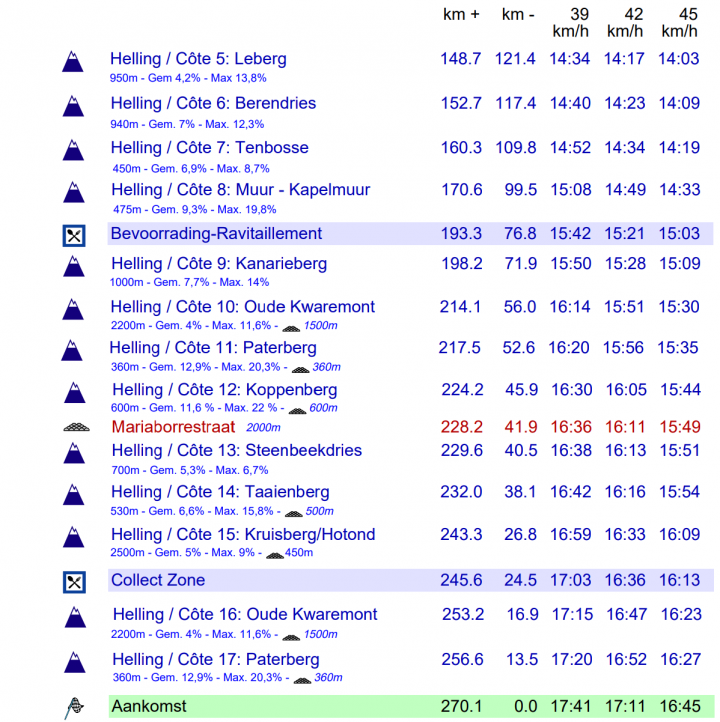The width and height of the screenshot is (720, 722).
Task: Click the '42 km/h' column header
Action: click(x=625, y=23)
